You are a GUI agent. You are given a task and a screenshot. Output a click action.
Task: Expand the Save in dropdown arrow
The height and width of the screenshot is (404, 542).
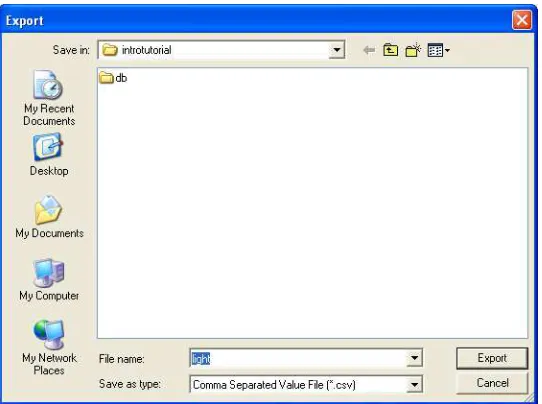(336, 50)
